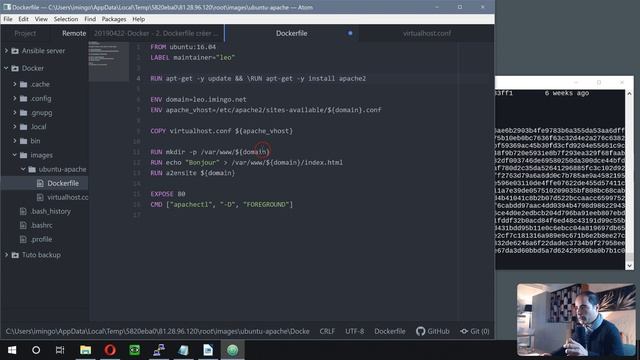Screen dimensions: 640x360
Task: Open the File menu
Action: tap(8, 19)
